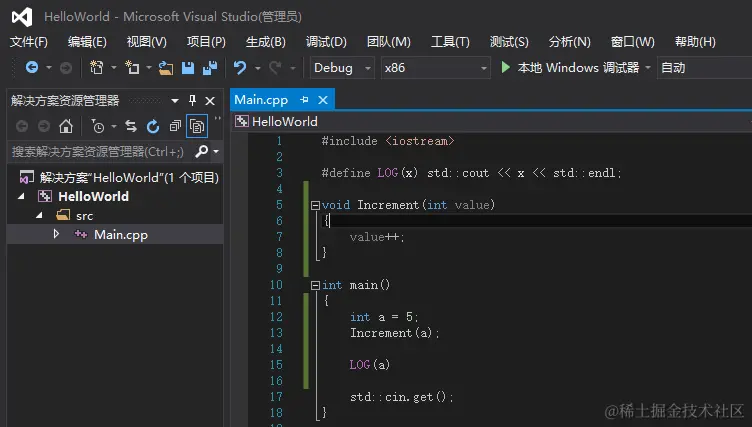
Task: Open the 调试(D) menu
Action: (x=326, y=42)
